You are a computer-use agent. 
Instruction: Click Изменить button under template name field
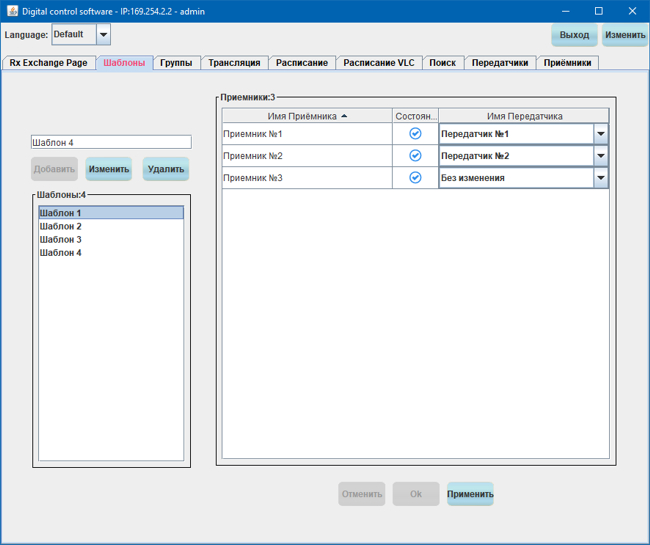109,169
